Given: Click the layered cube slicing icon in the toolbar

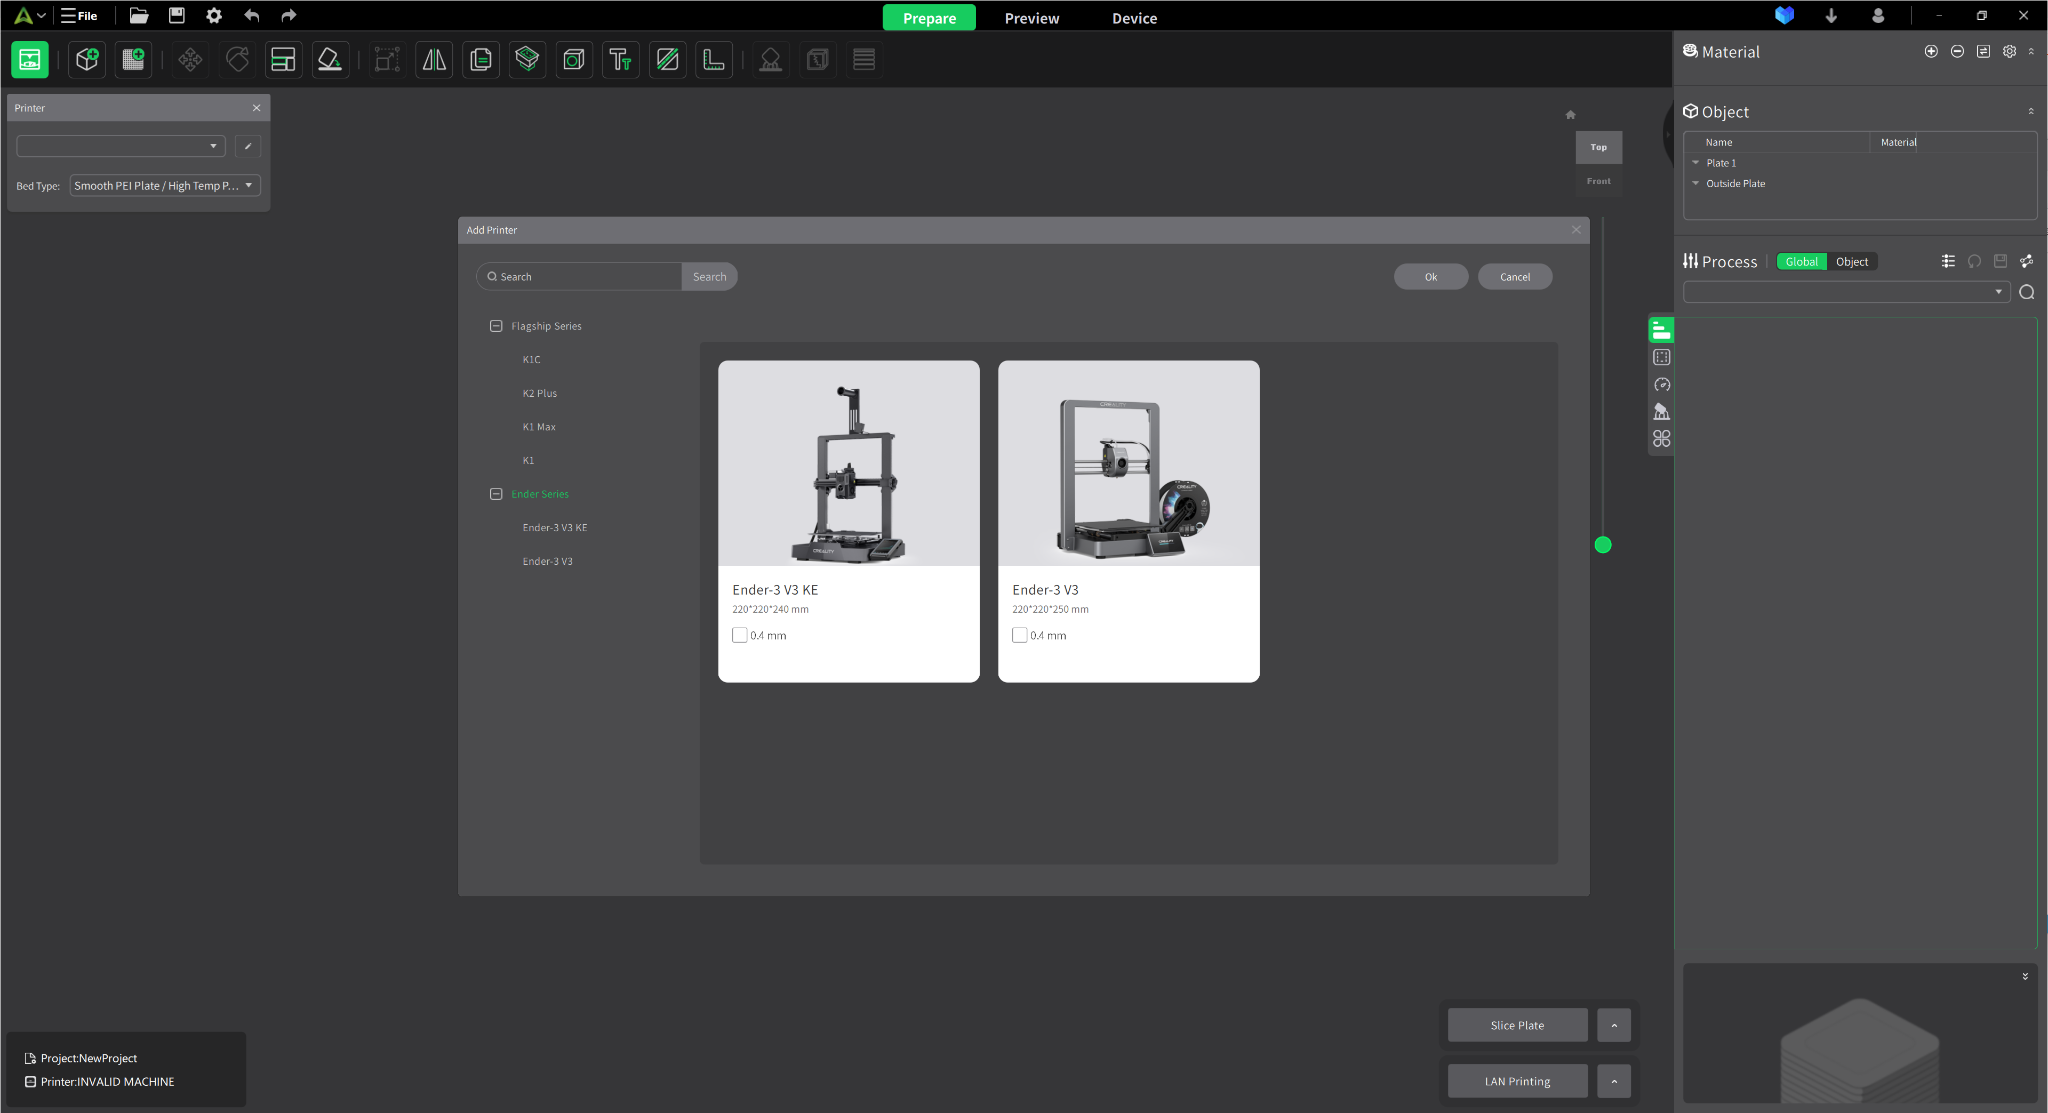Looking at the screenshot, I should [527, 60].
